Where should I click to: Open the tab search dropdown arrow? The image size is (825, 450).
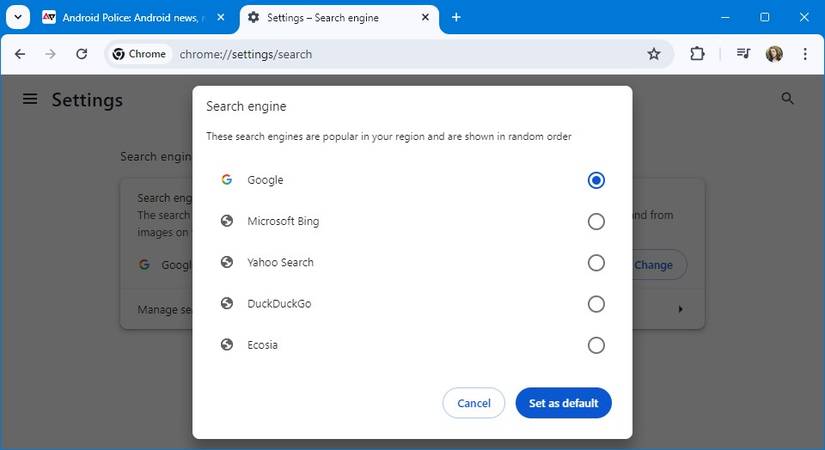(18, 17)
